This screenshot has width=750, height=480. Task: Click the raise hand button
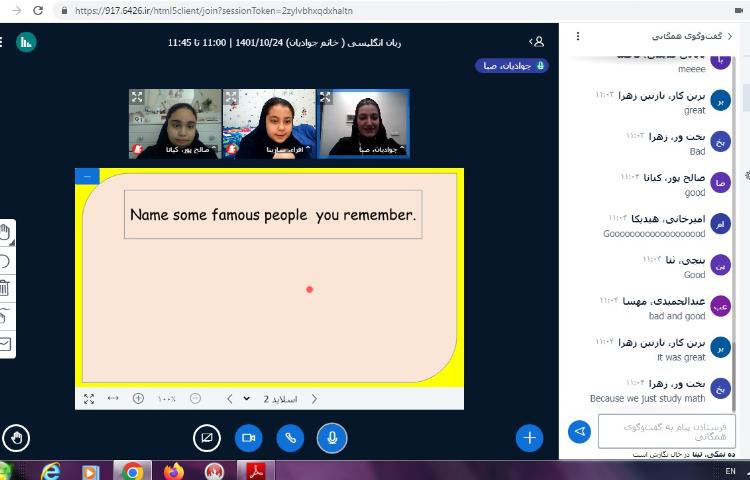(x=14, y=437)
